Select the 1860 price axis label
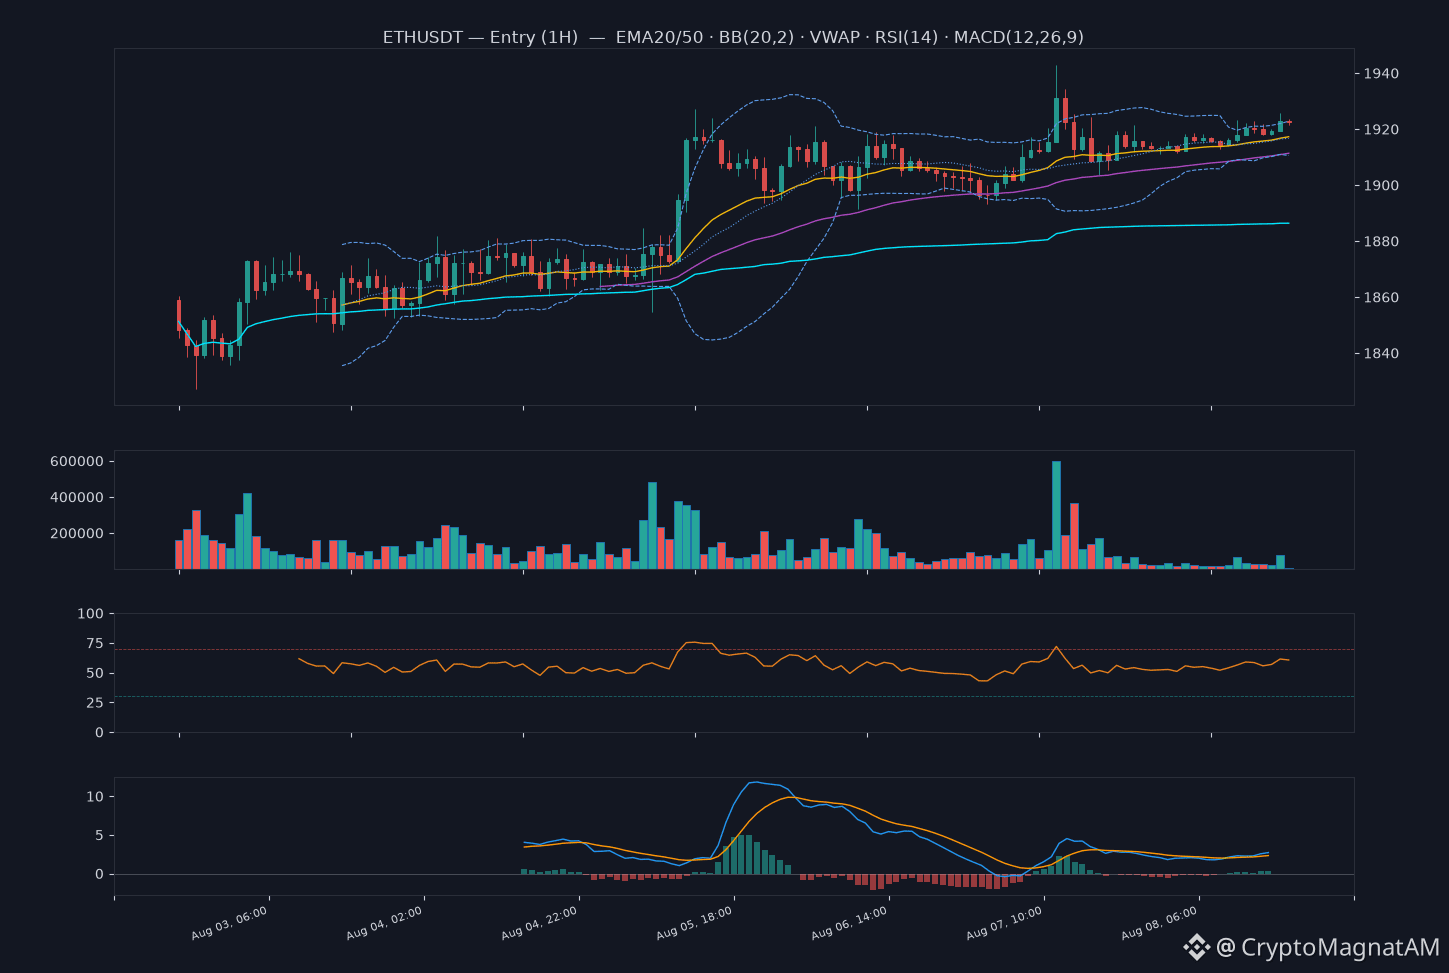 tap(1381, 298)
